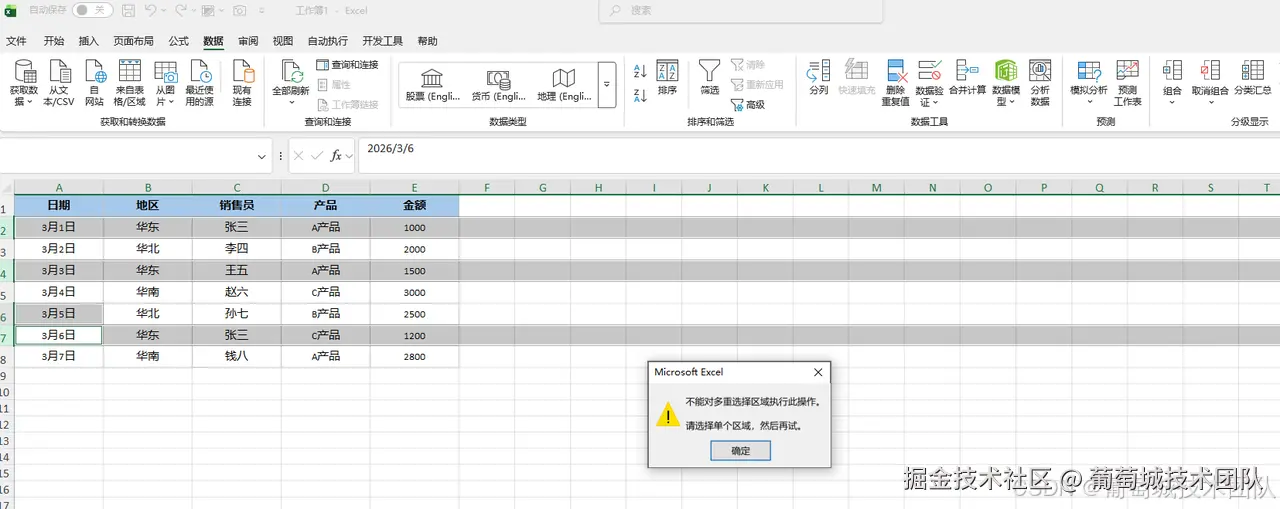Click 删除重复值 remove duplicates icon
This screenshot has width=1280, height=509.
(895, 83)
